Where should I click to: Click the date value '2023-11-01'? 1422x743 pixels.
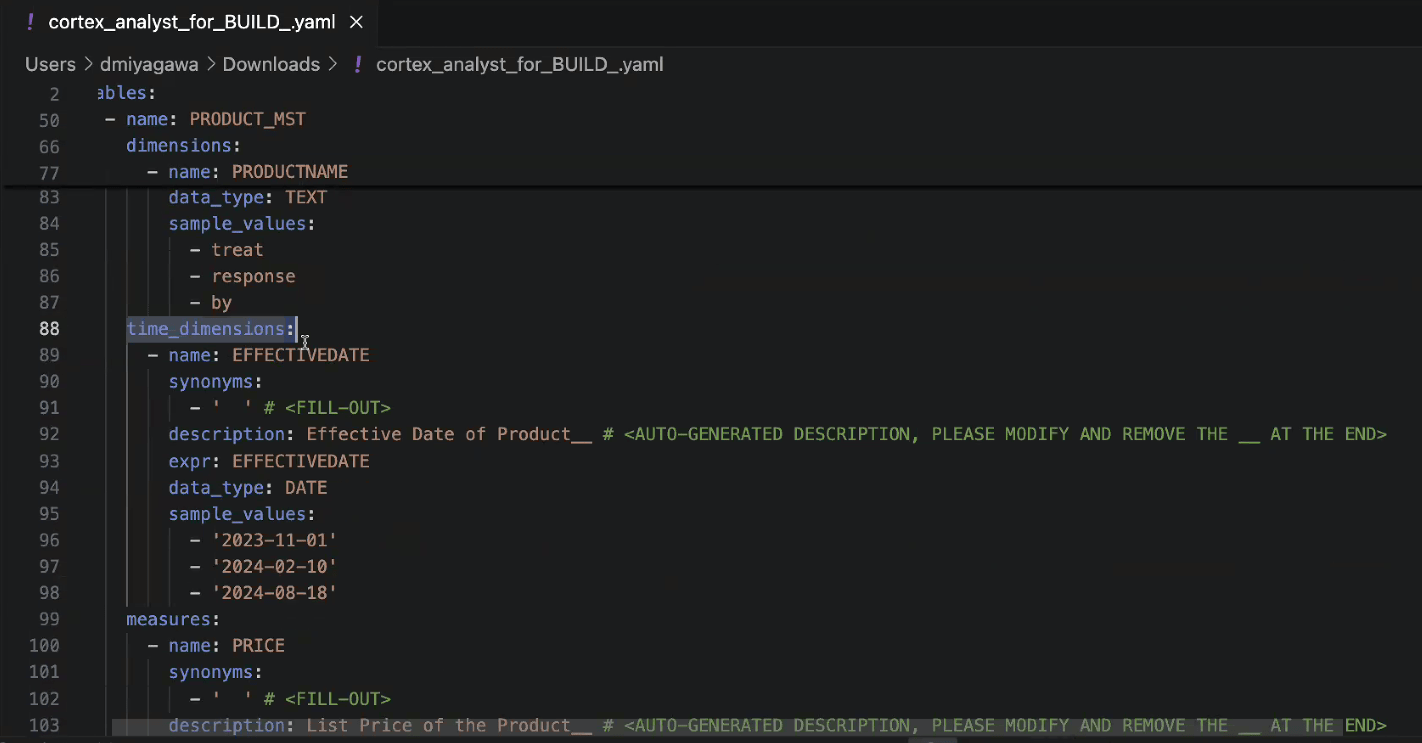[274, 540]
